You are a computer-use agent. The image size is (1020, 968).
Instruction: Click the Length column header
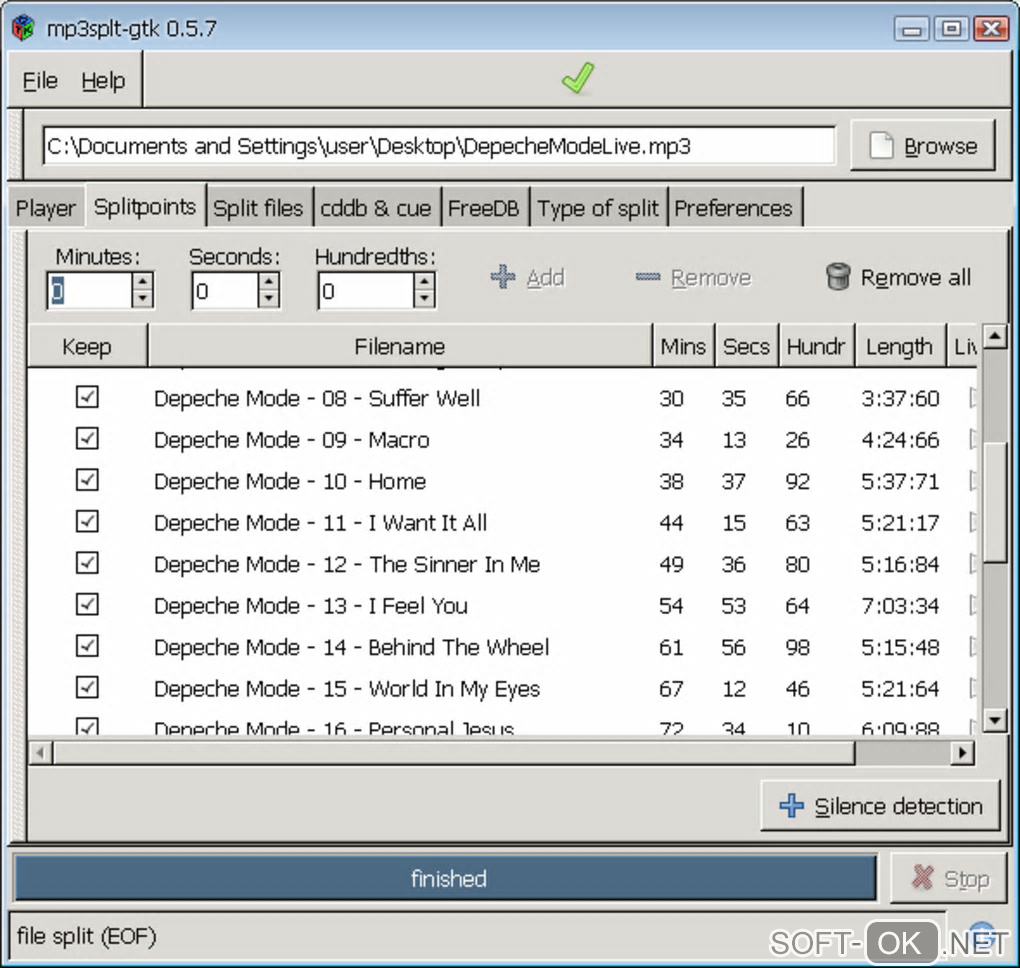900,346
